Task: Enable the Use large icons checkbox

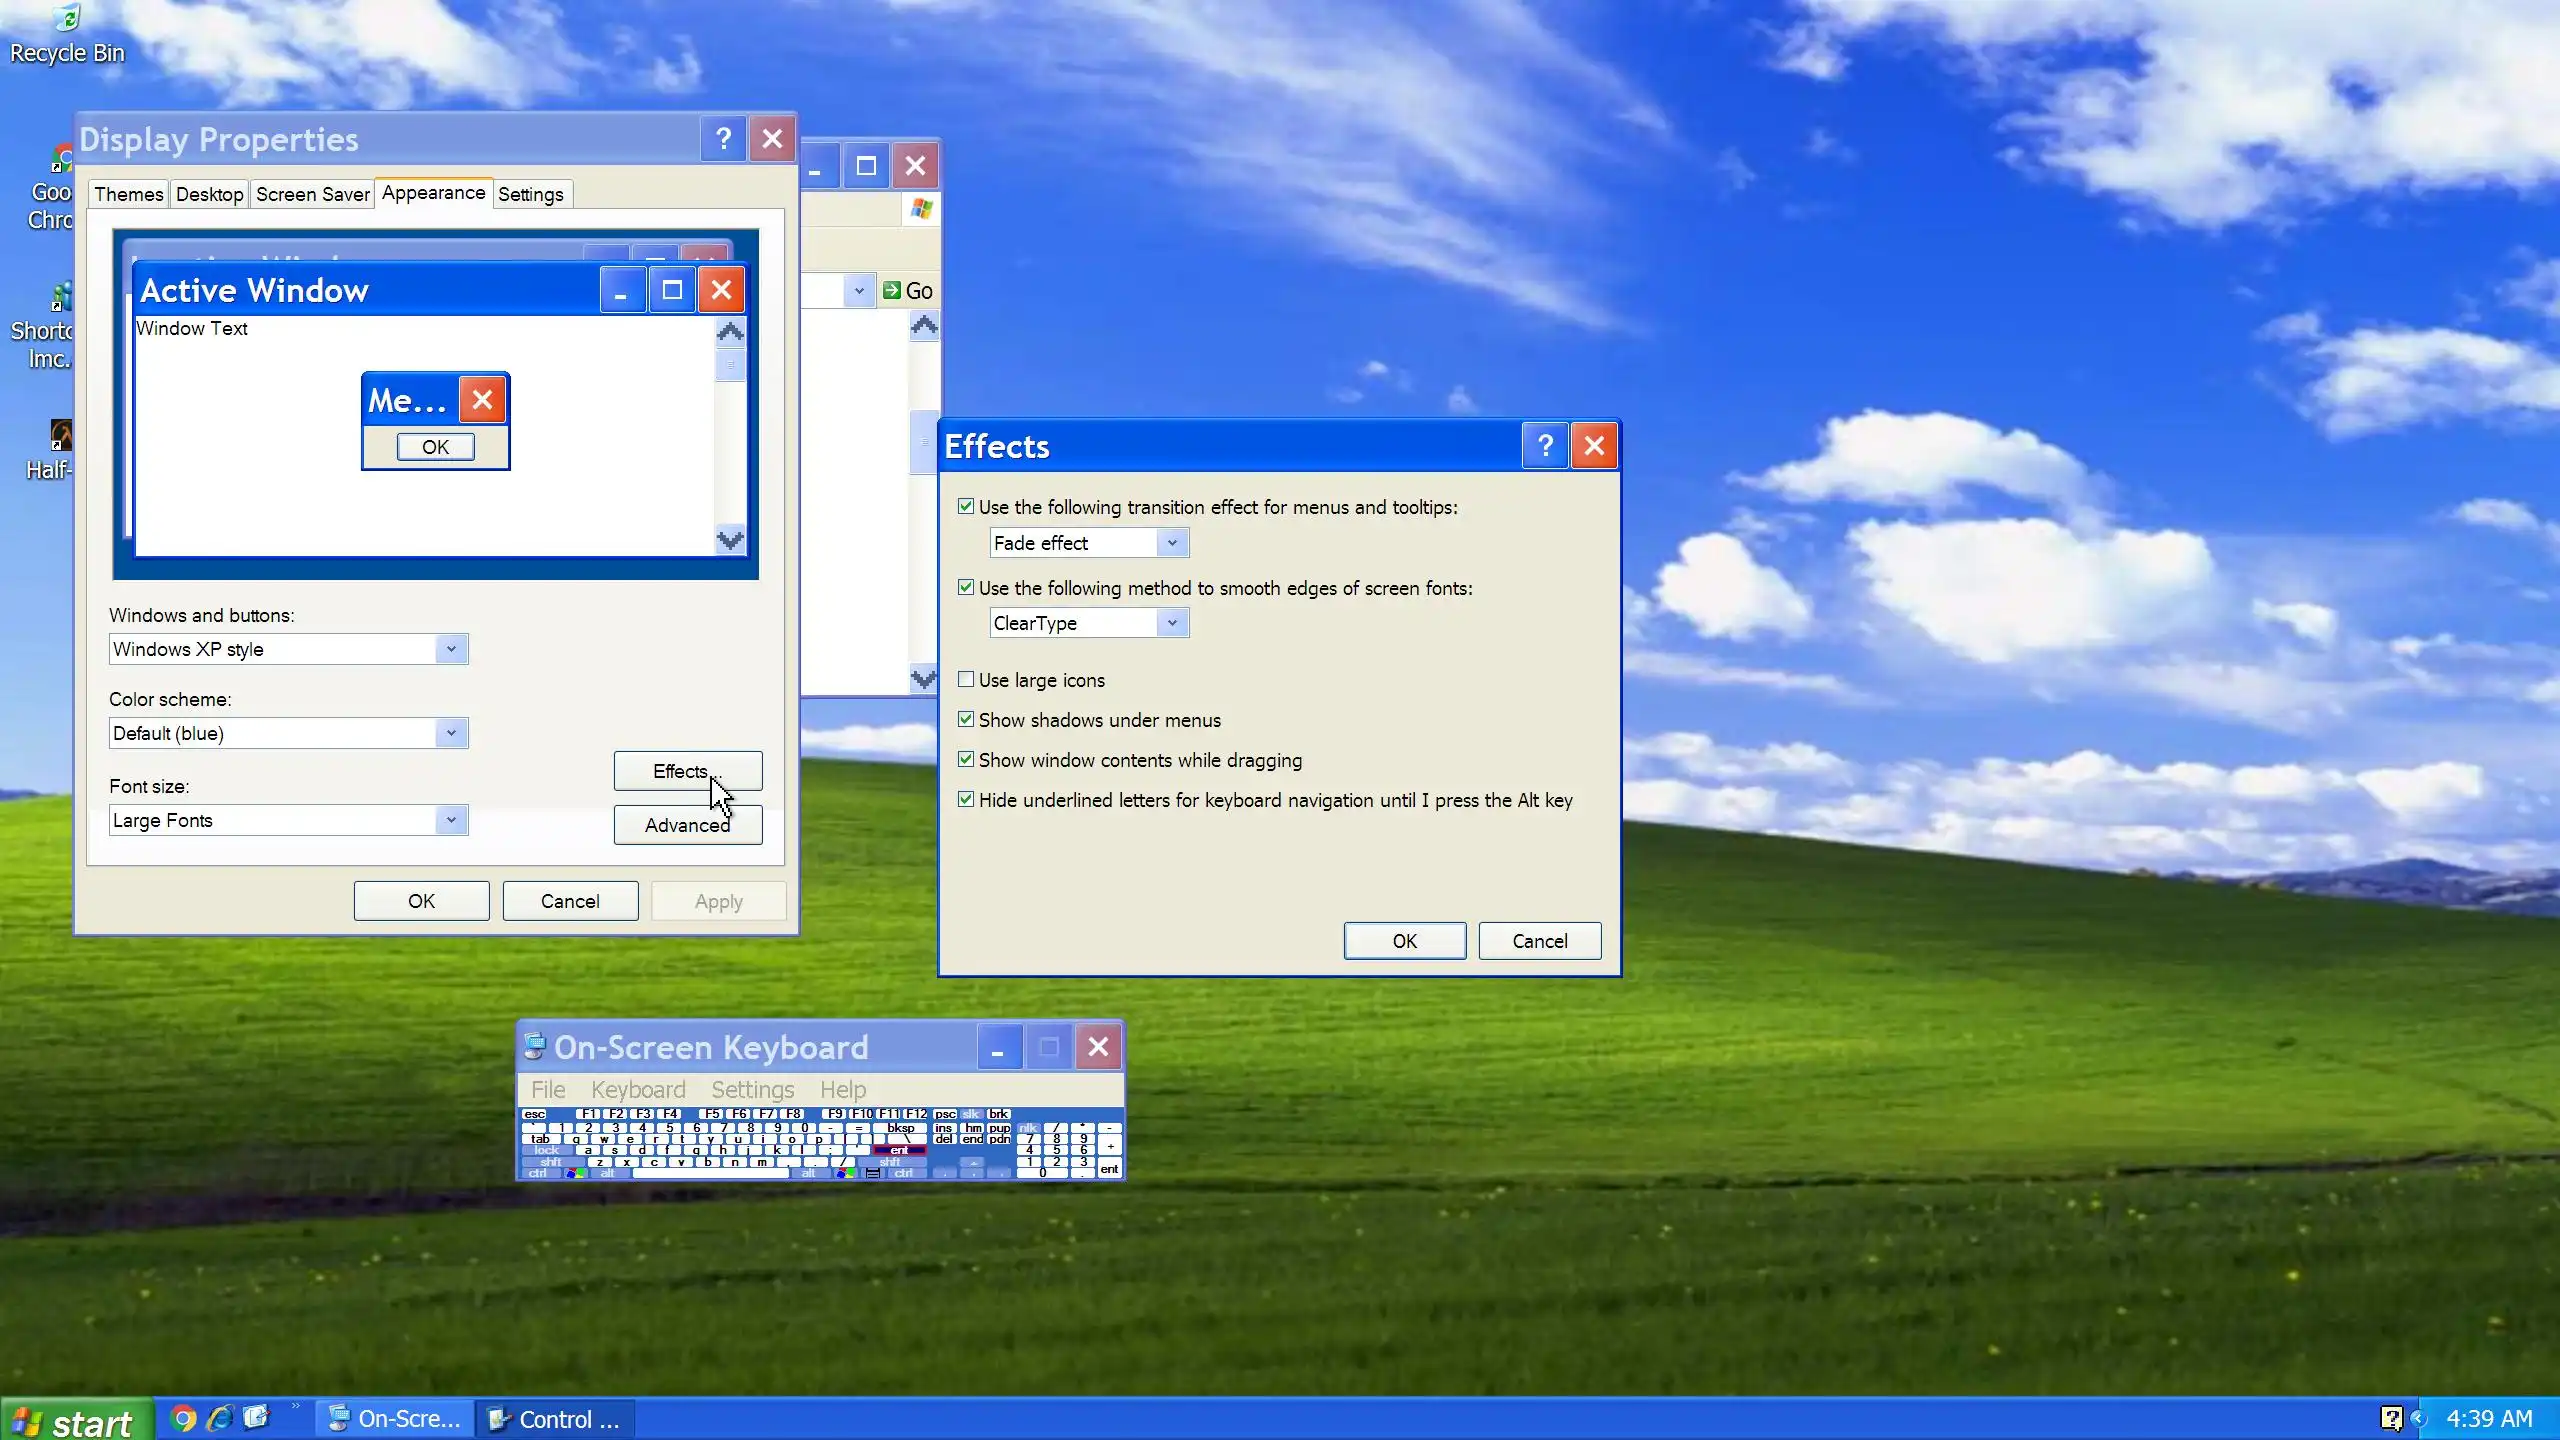Action: [x=966, y=680]
